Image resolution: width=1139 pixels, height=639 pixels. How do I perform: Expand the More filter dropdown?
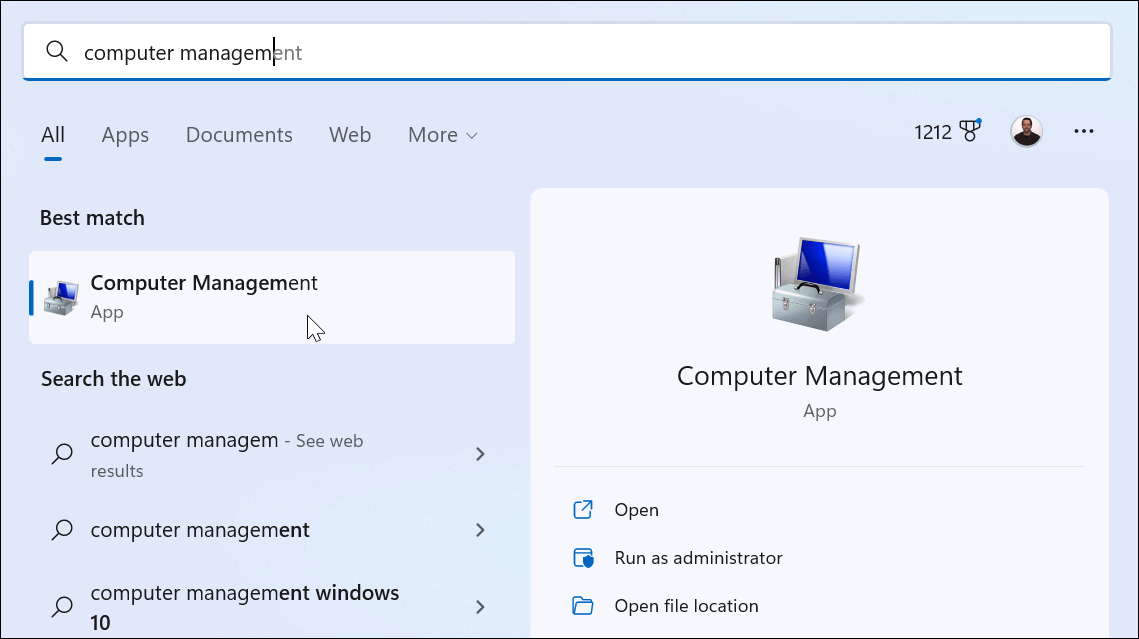coord(442,134)
